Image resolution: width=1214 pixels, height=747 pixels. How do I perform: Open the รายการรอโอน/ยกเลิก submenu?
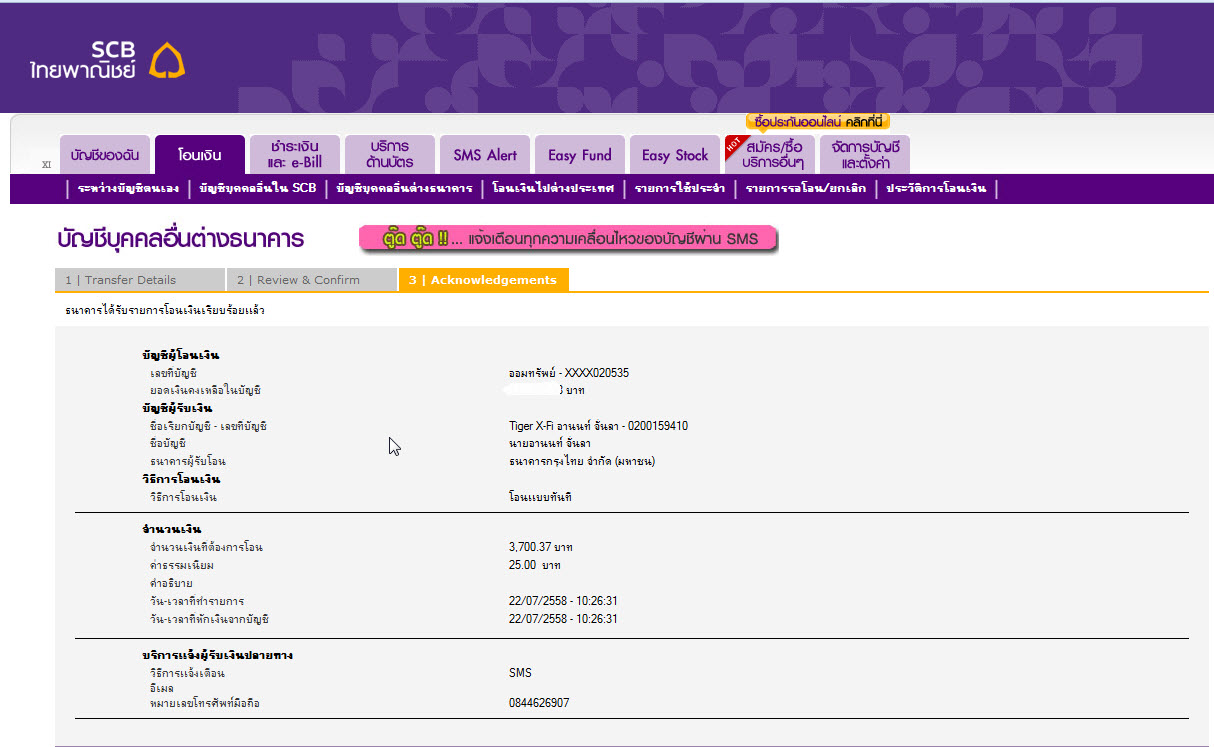pos(805,188)
